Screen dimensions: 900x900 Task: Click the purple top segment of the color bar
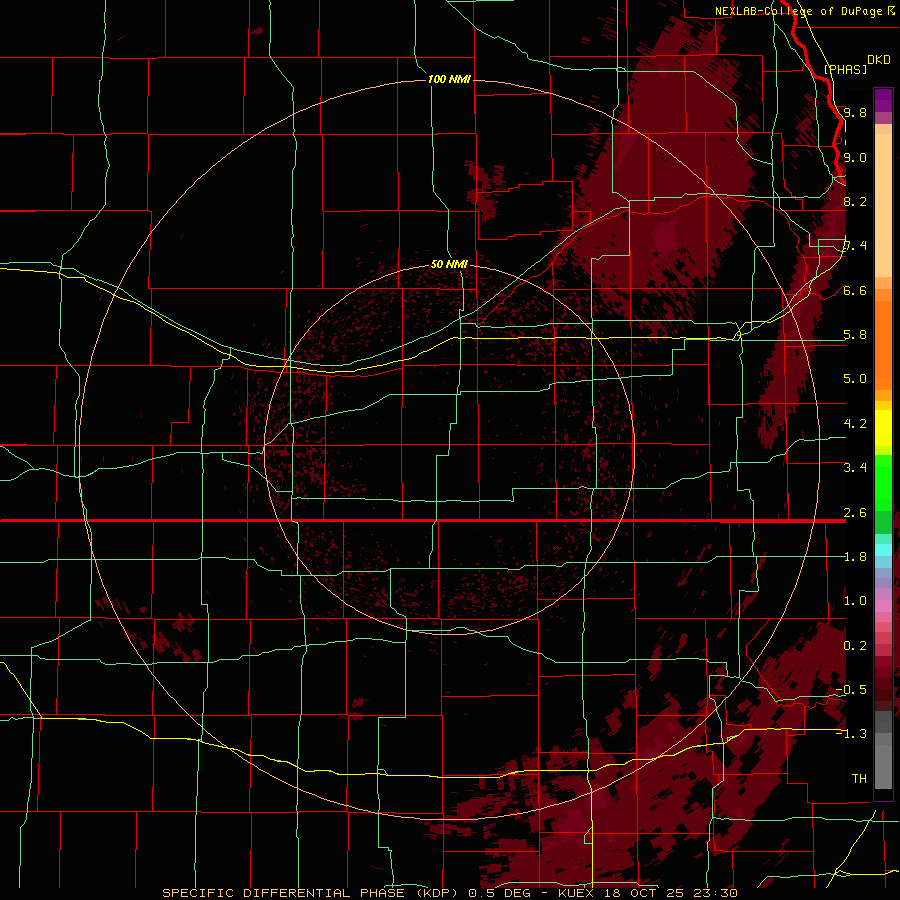pyautogui.click(x=883, y=100)
